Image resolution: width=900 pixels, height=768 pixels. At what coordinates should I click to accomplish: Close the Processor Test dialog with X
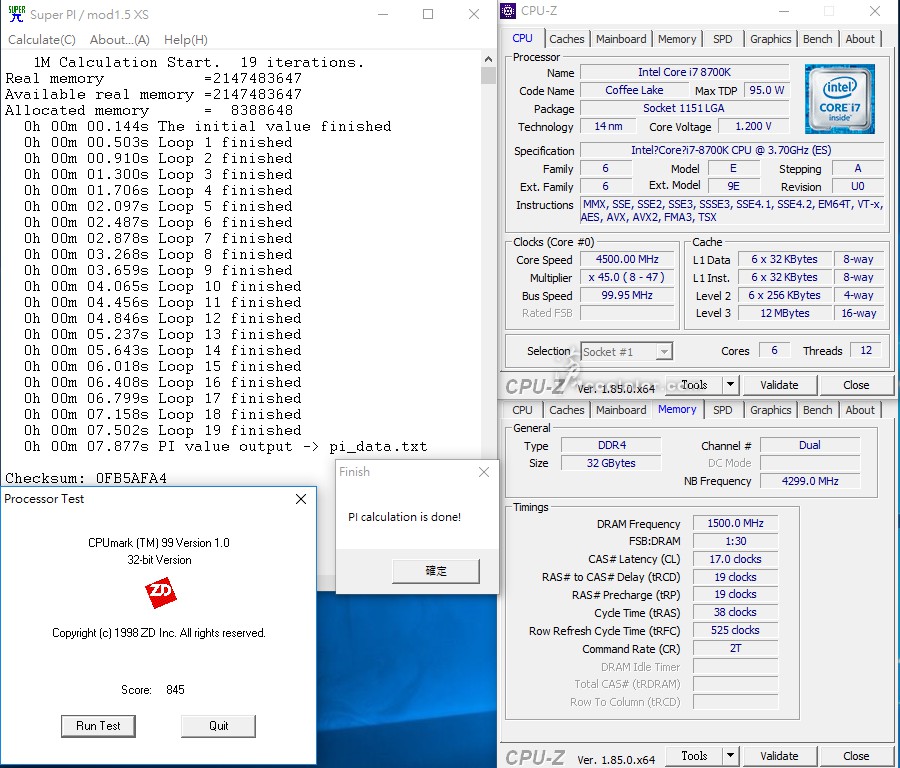(x=301, y=499)
